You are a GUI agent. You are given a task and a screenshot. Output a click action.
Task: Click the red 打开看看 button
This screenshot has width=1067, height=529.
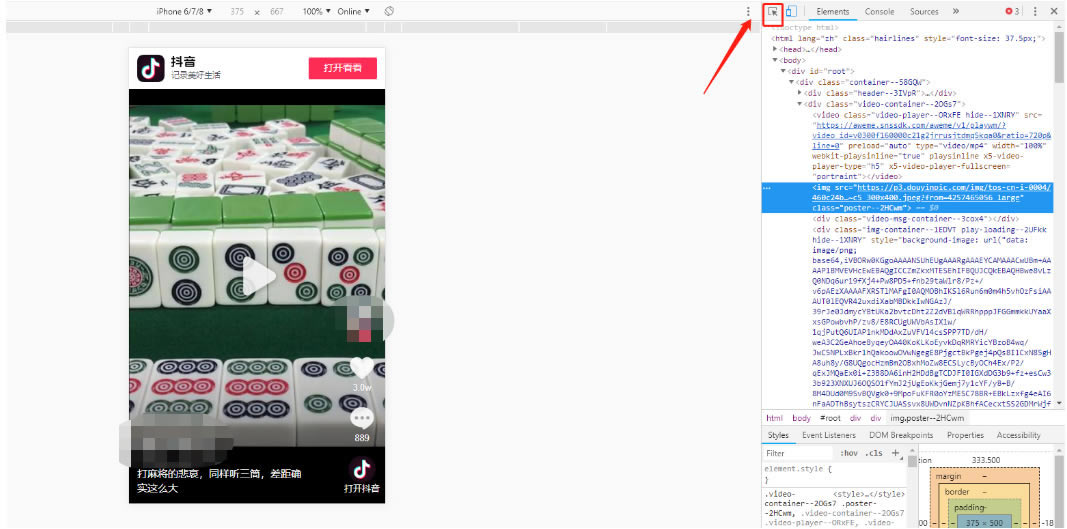tap(342, 68)
